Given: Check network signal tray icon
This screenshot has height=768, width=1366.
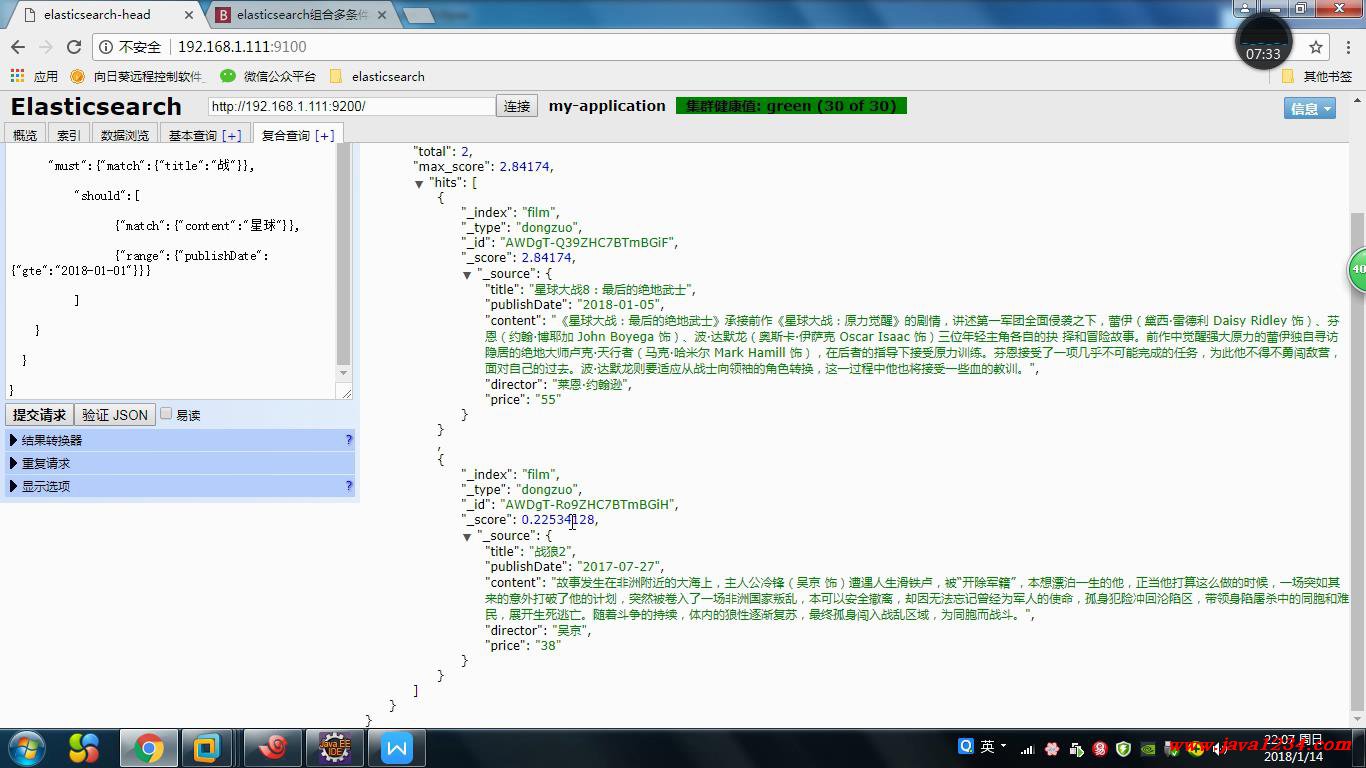Looking at the screenshot, I should [1027, 749].
